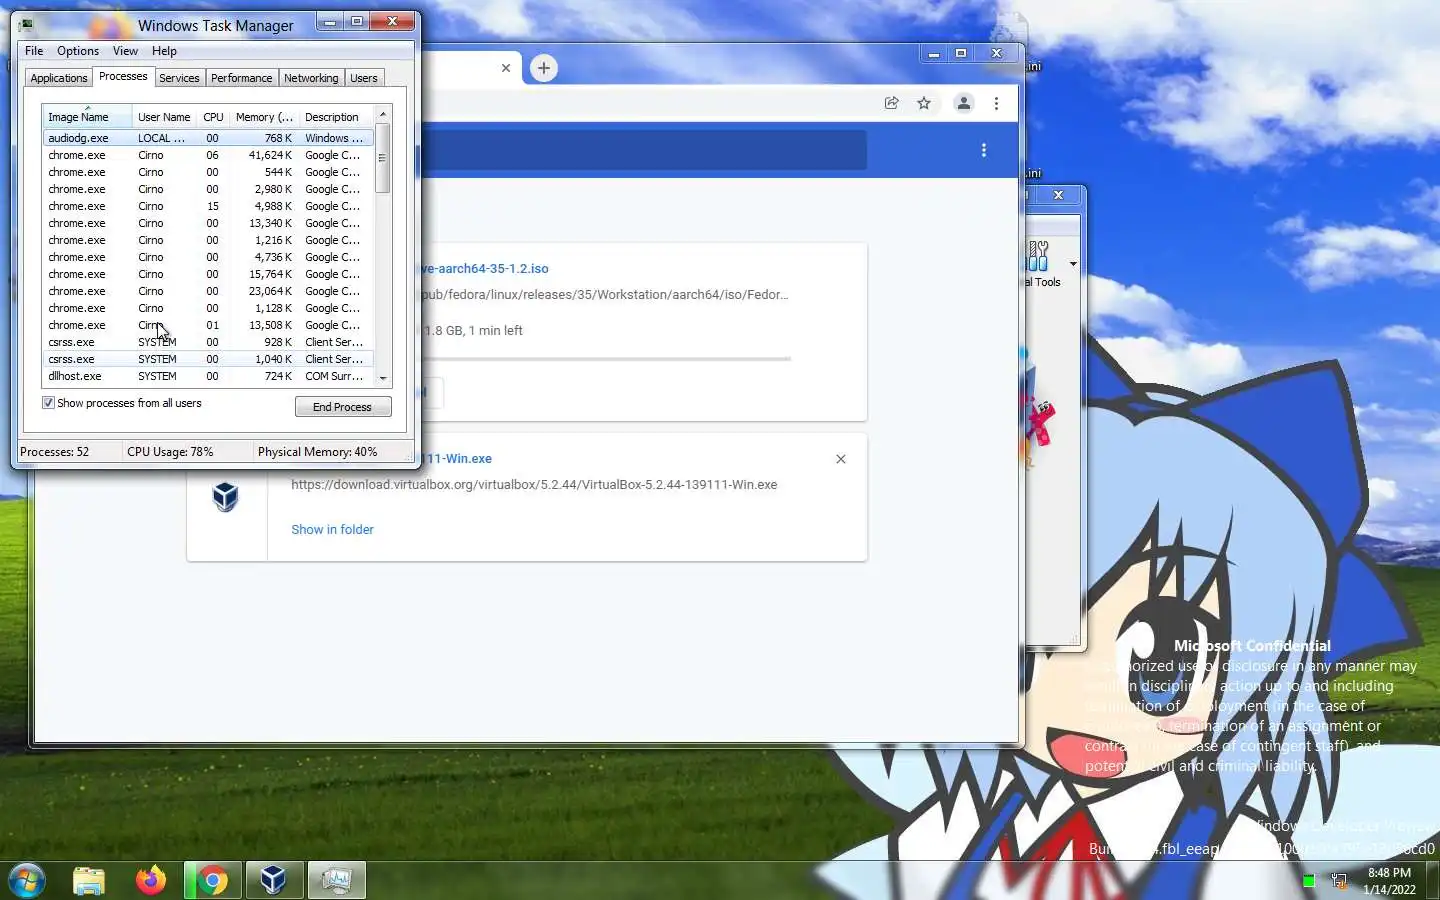Click the Fedora download source URL

(x=604, y=295)
